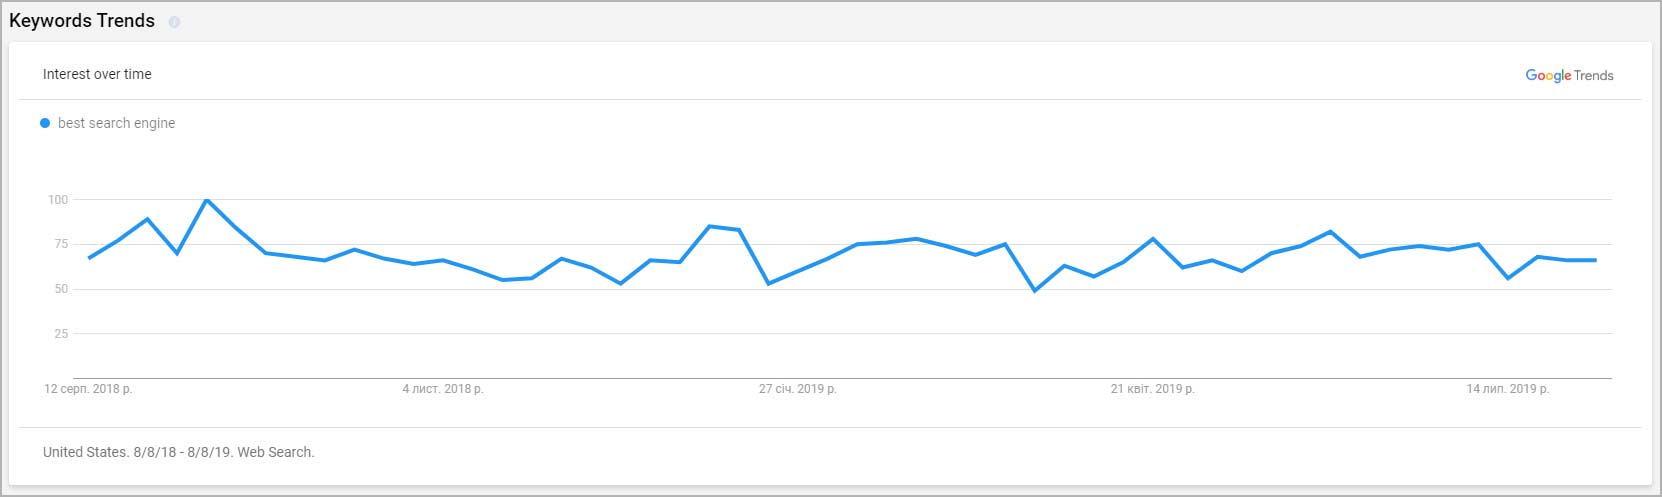Click the 75 value on the y-axis
1662x497 pixels.
point(61,244)
